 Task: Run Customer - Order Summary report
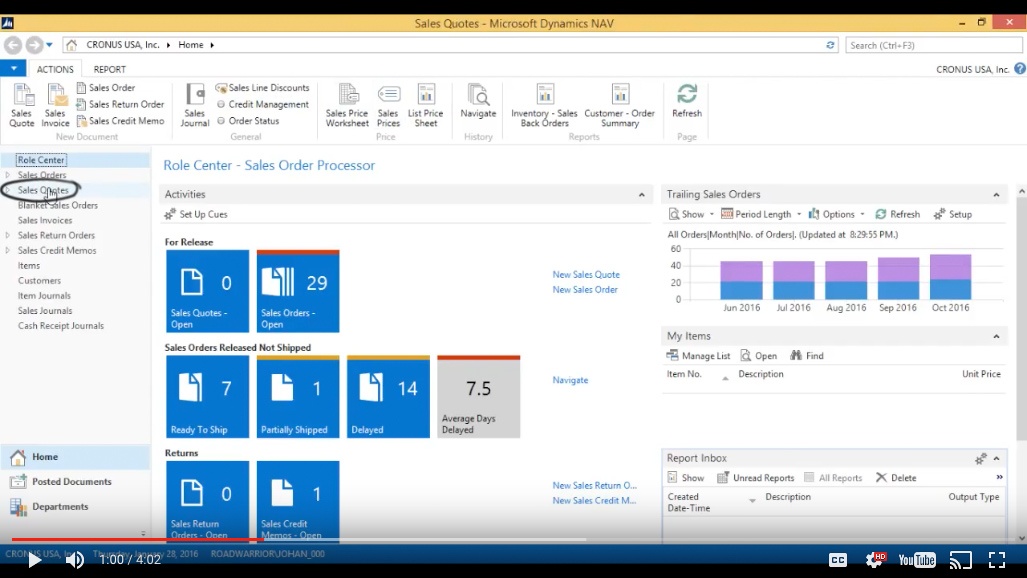point(620,105)
